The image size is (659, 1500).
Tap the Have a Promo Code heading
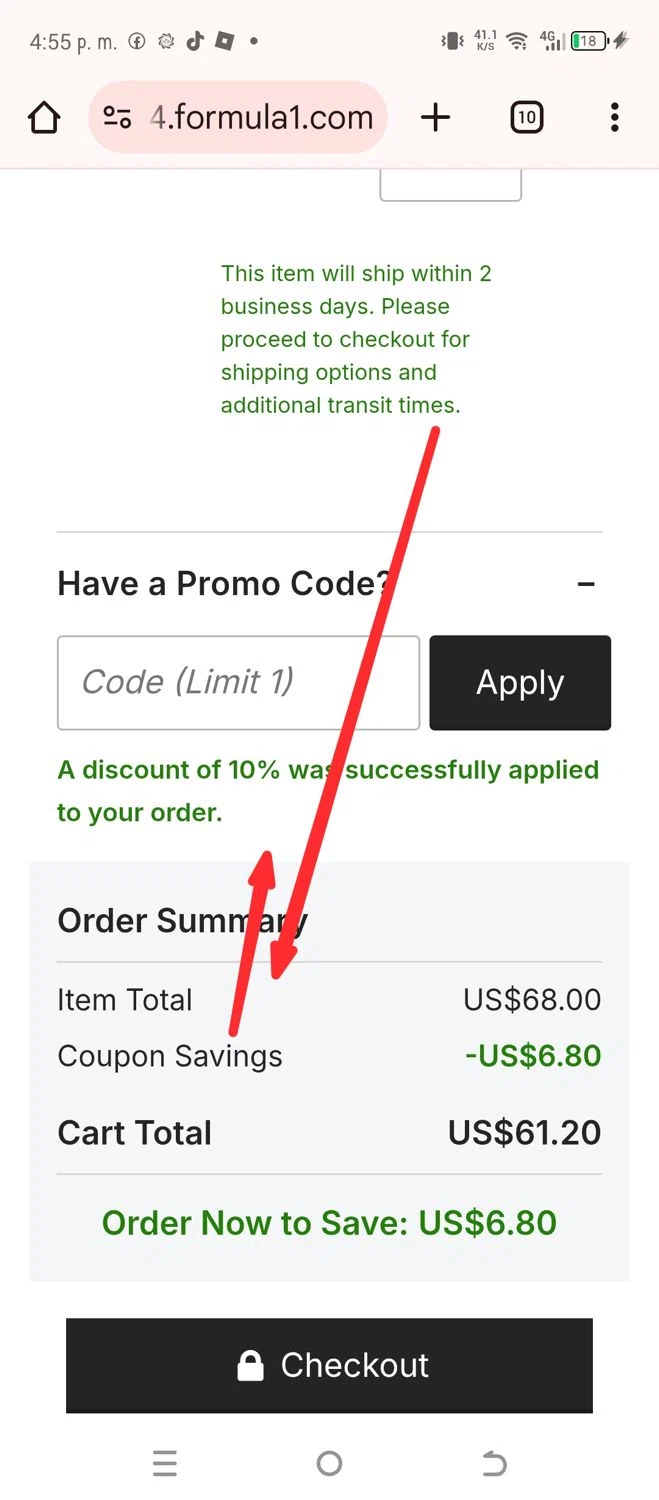[222, 584]
